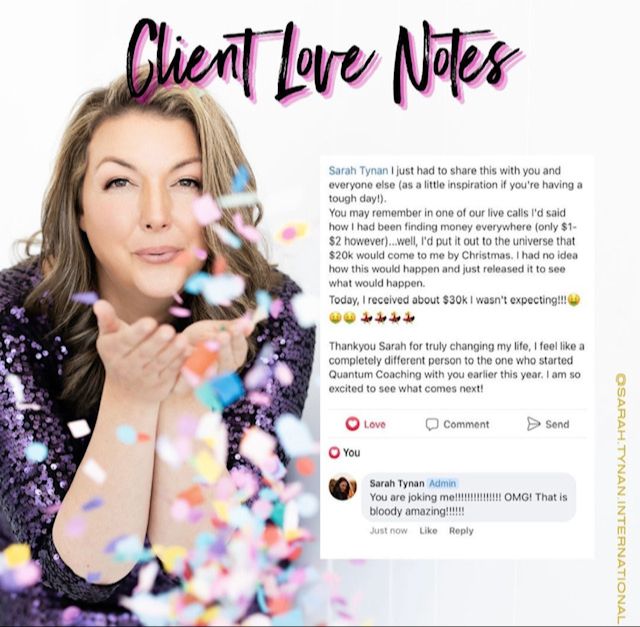640x627 pixels.
Task: Click the Send paper plane icon
Action: 533,424
